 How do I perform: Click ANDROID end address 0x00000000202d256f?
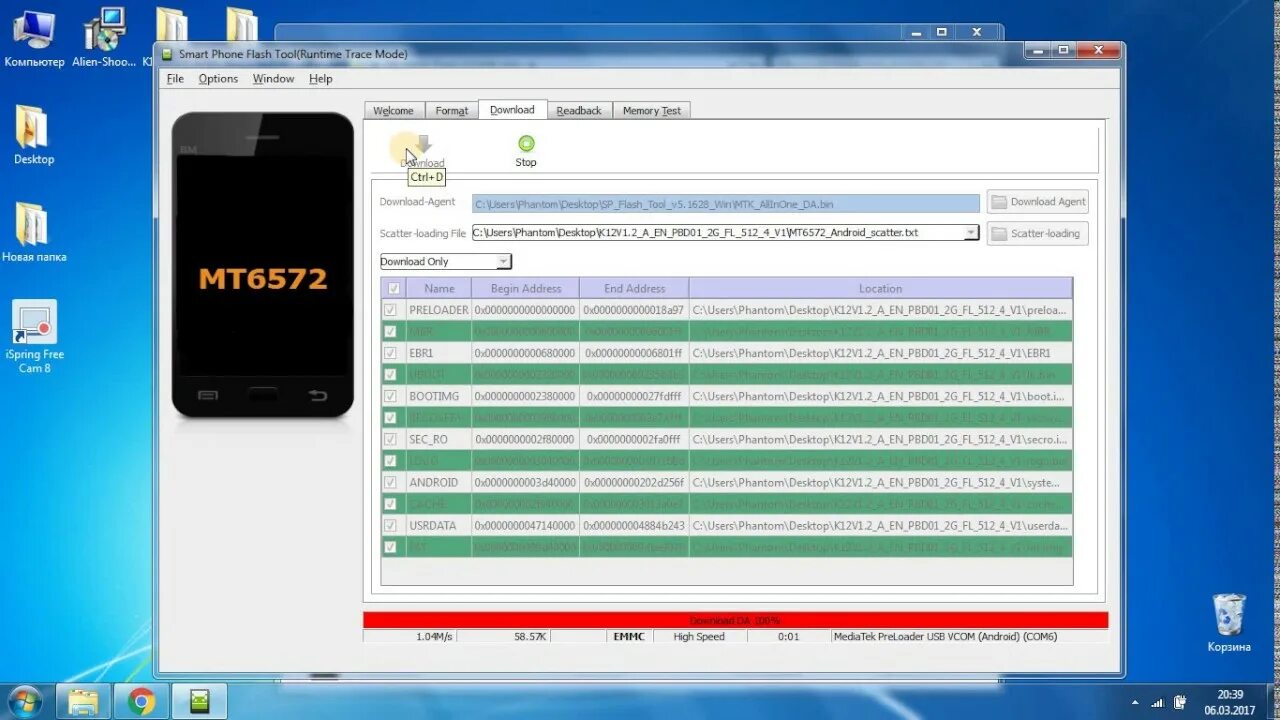[x=634, y=482]
